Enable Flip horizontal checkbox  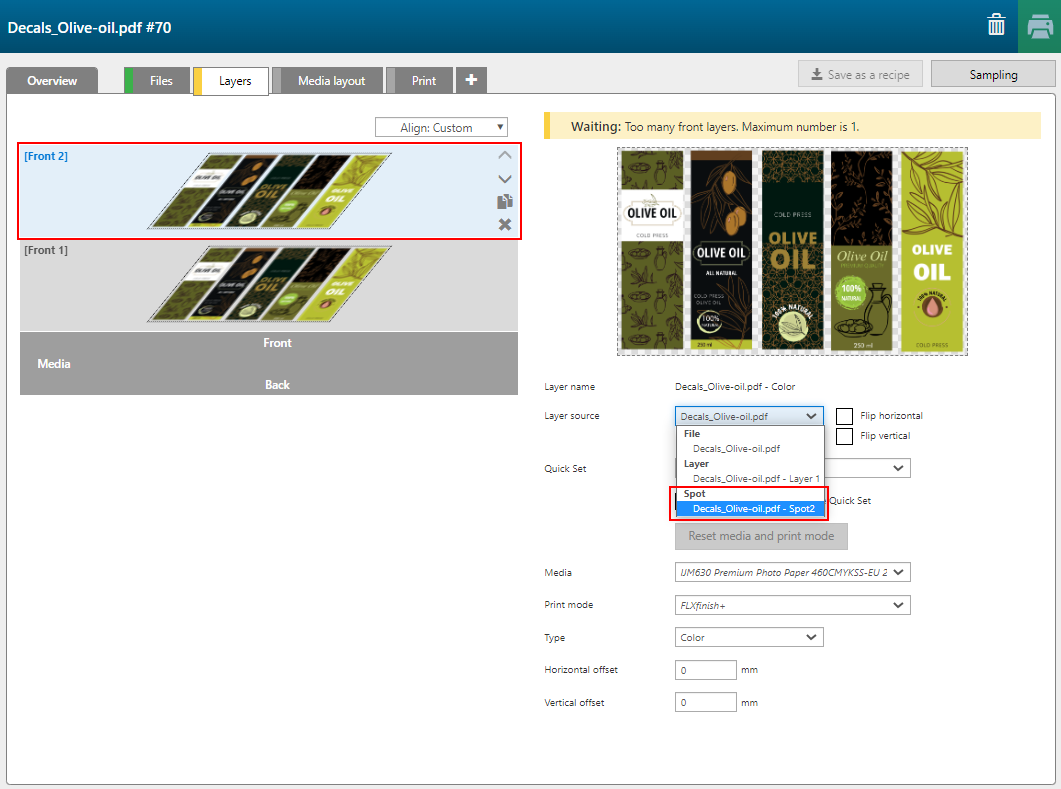[x=845, y=416]
